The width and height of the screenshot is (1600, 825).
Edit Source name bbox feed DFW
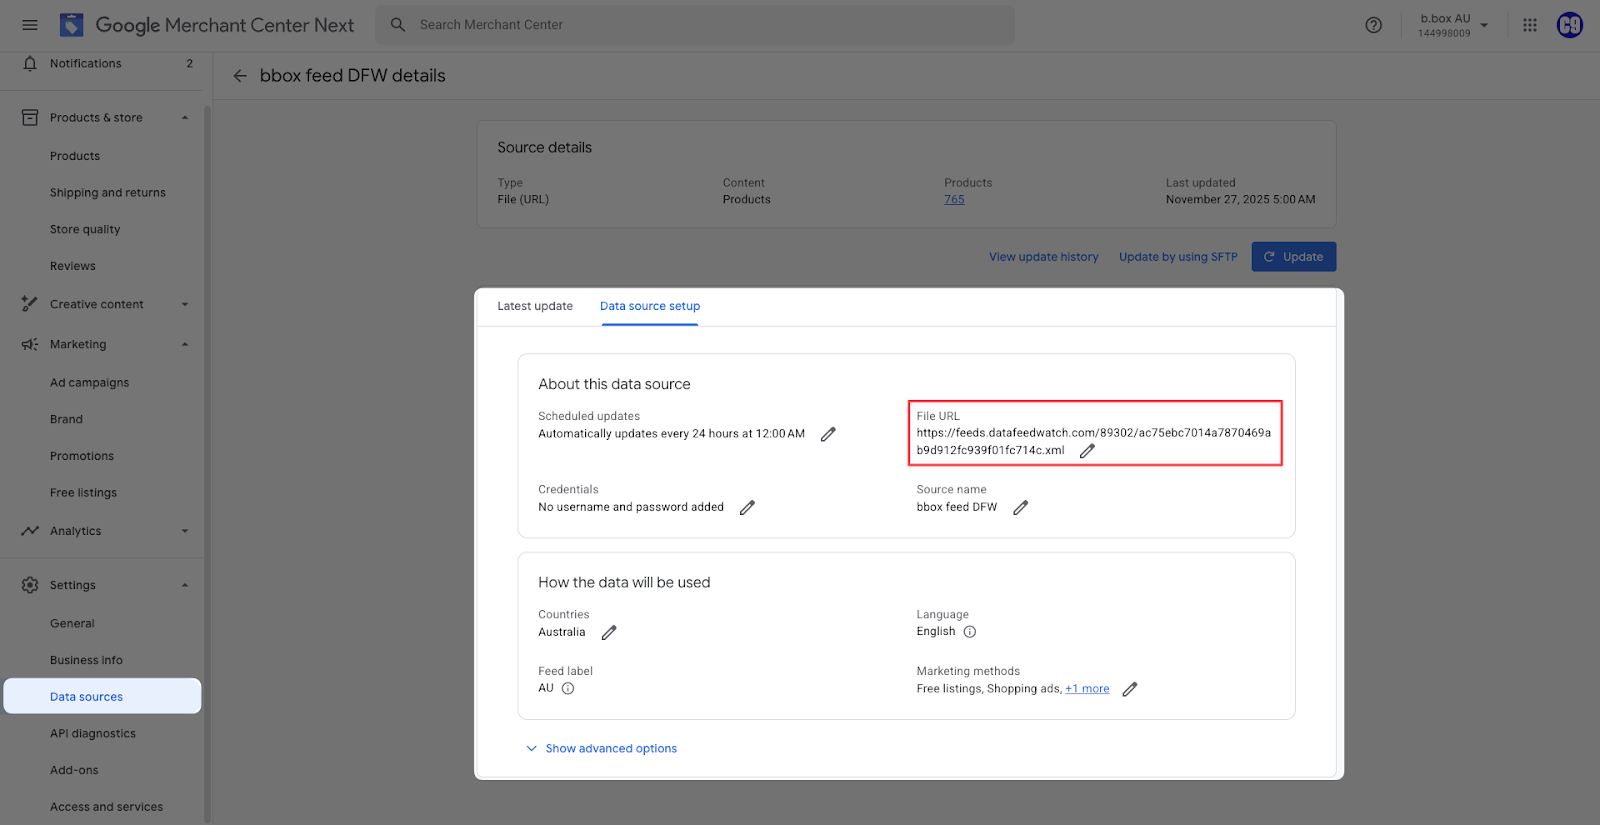(1020, 508)
